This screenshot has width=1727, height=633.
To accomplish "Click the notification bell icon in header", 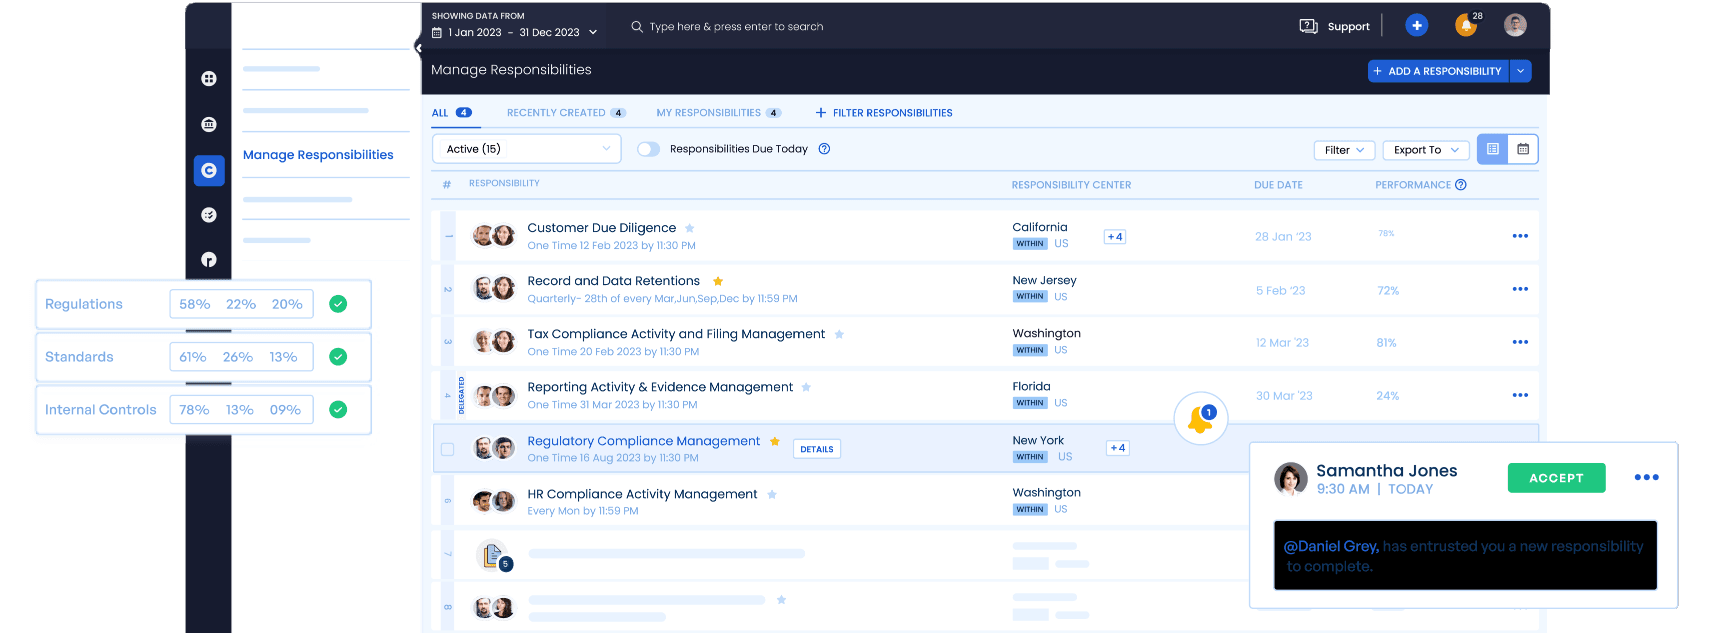I will [1465, 26].
